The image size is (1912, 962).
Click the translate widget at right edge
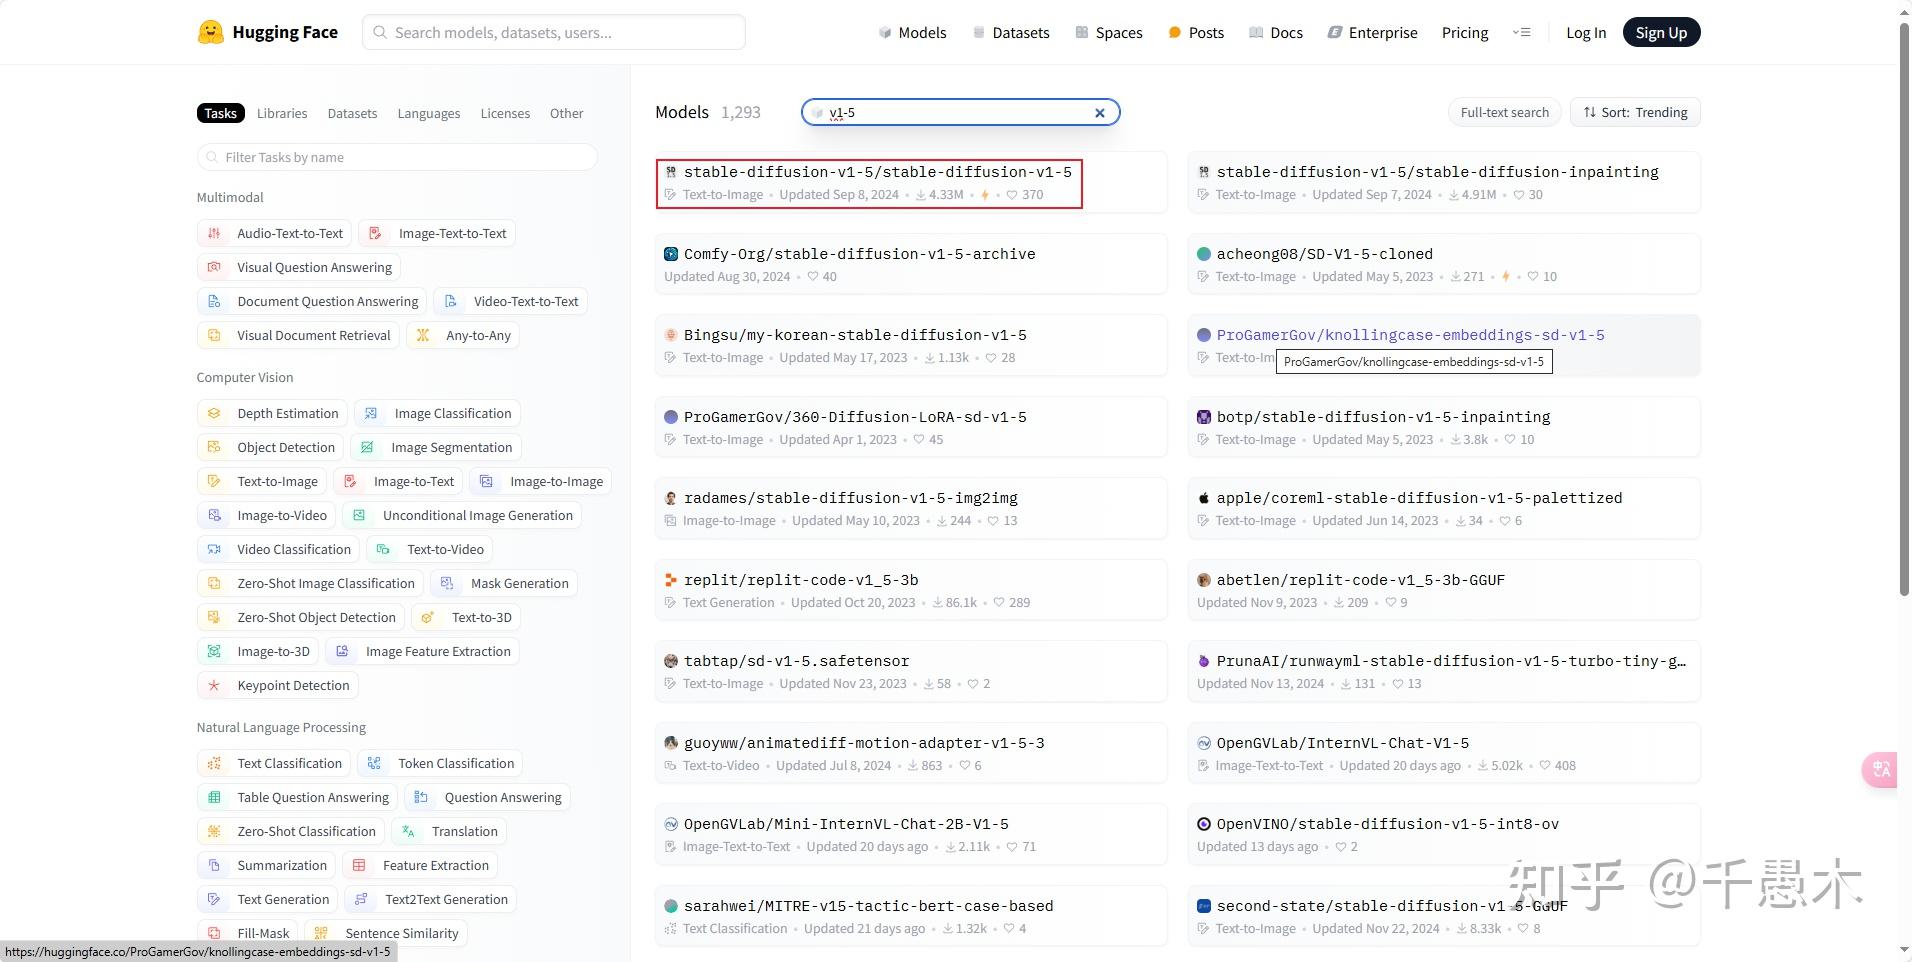[1881, 769]
